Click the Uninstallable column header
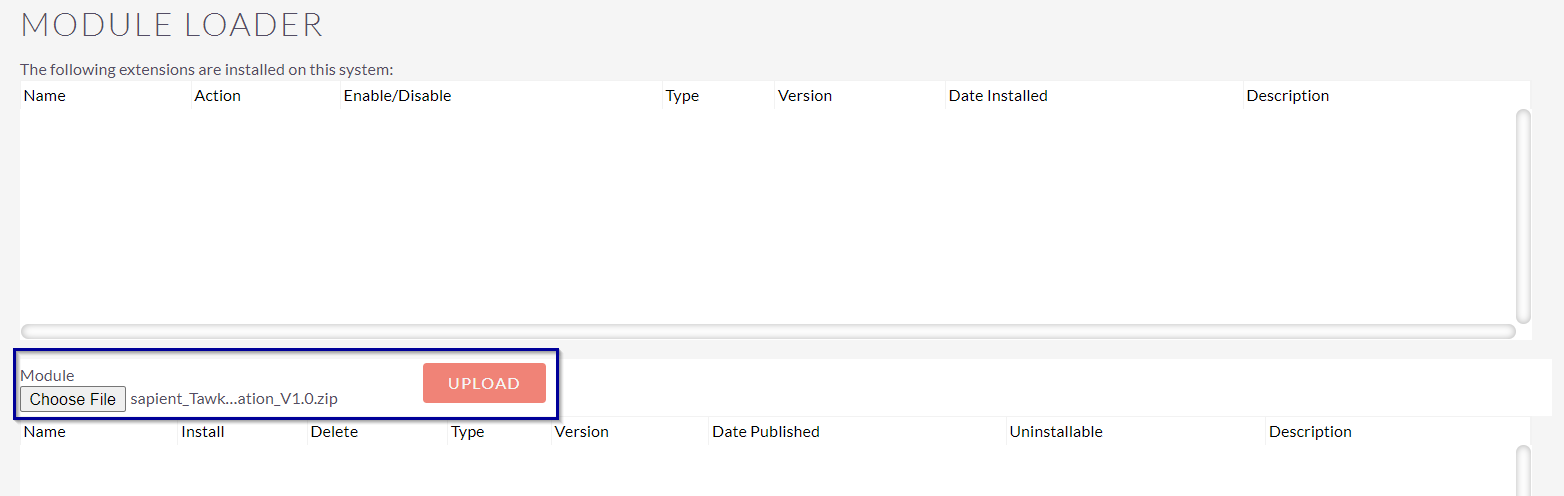 coord(1055,432)
